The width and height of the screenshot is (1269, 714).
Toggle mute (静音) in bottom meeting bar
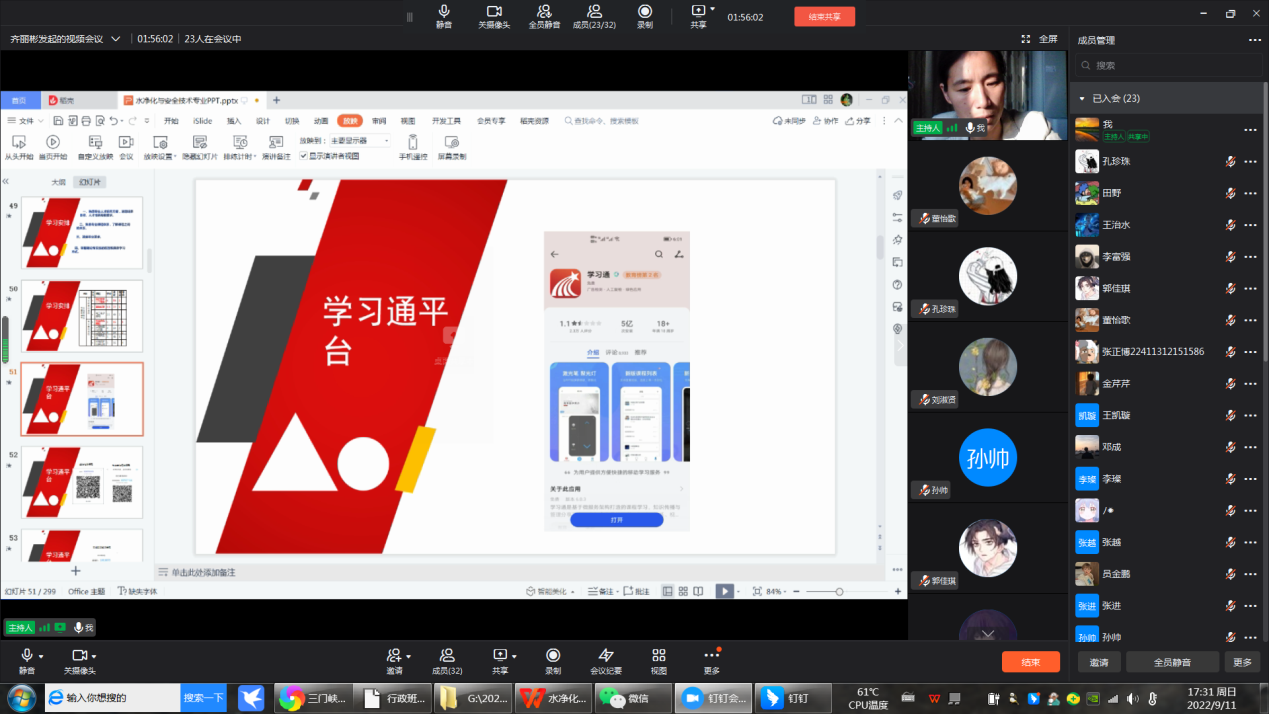[27, 661]
